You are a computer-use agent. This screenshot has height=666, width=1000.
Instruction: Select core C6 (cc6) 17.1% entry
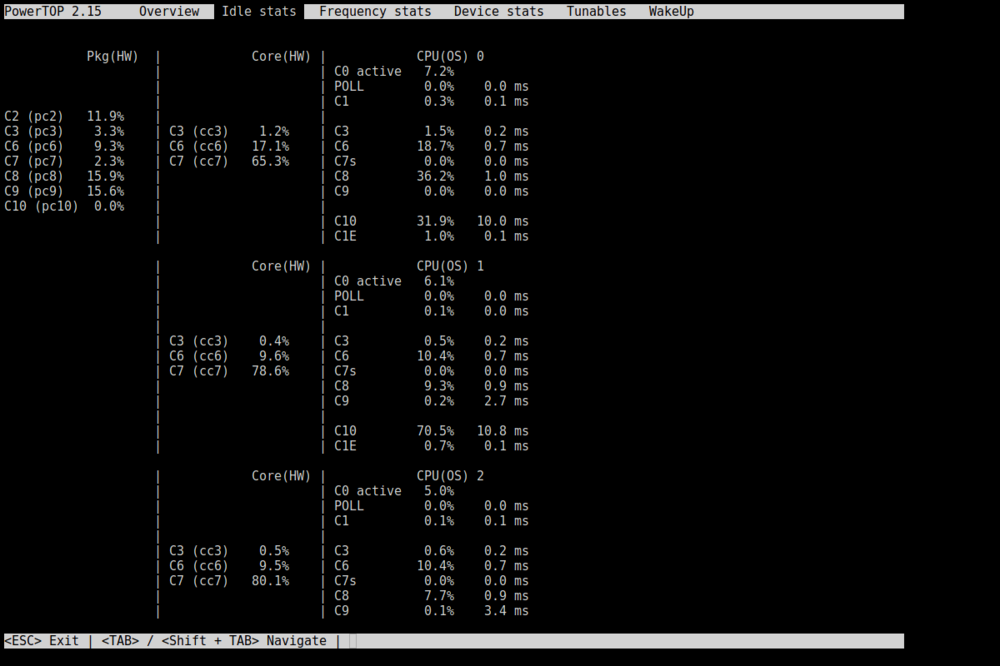pos(229,146)
